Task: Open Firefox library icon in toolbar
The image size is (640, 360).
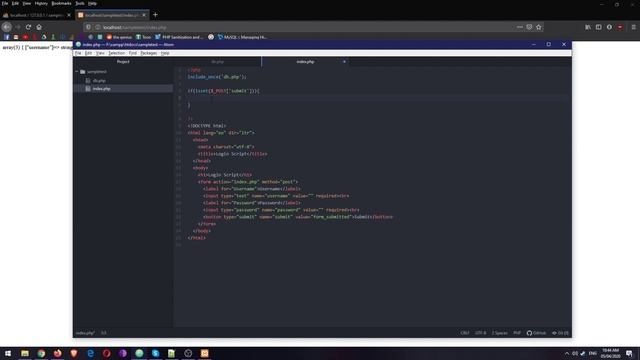Action: [x=588, y=27]
